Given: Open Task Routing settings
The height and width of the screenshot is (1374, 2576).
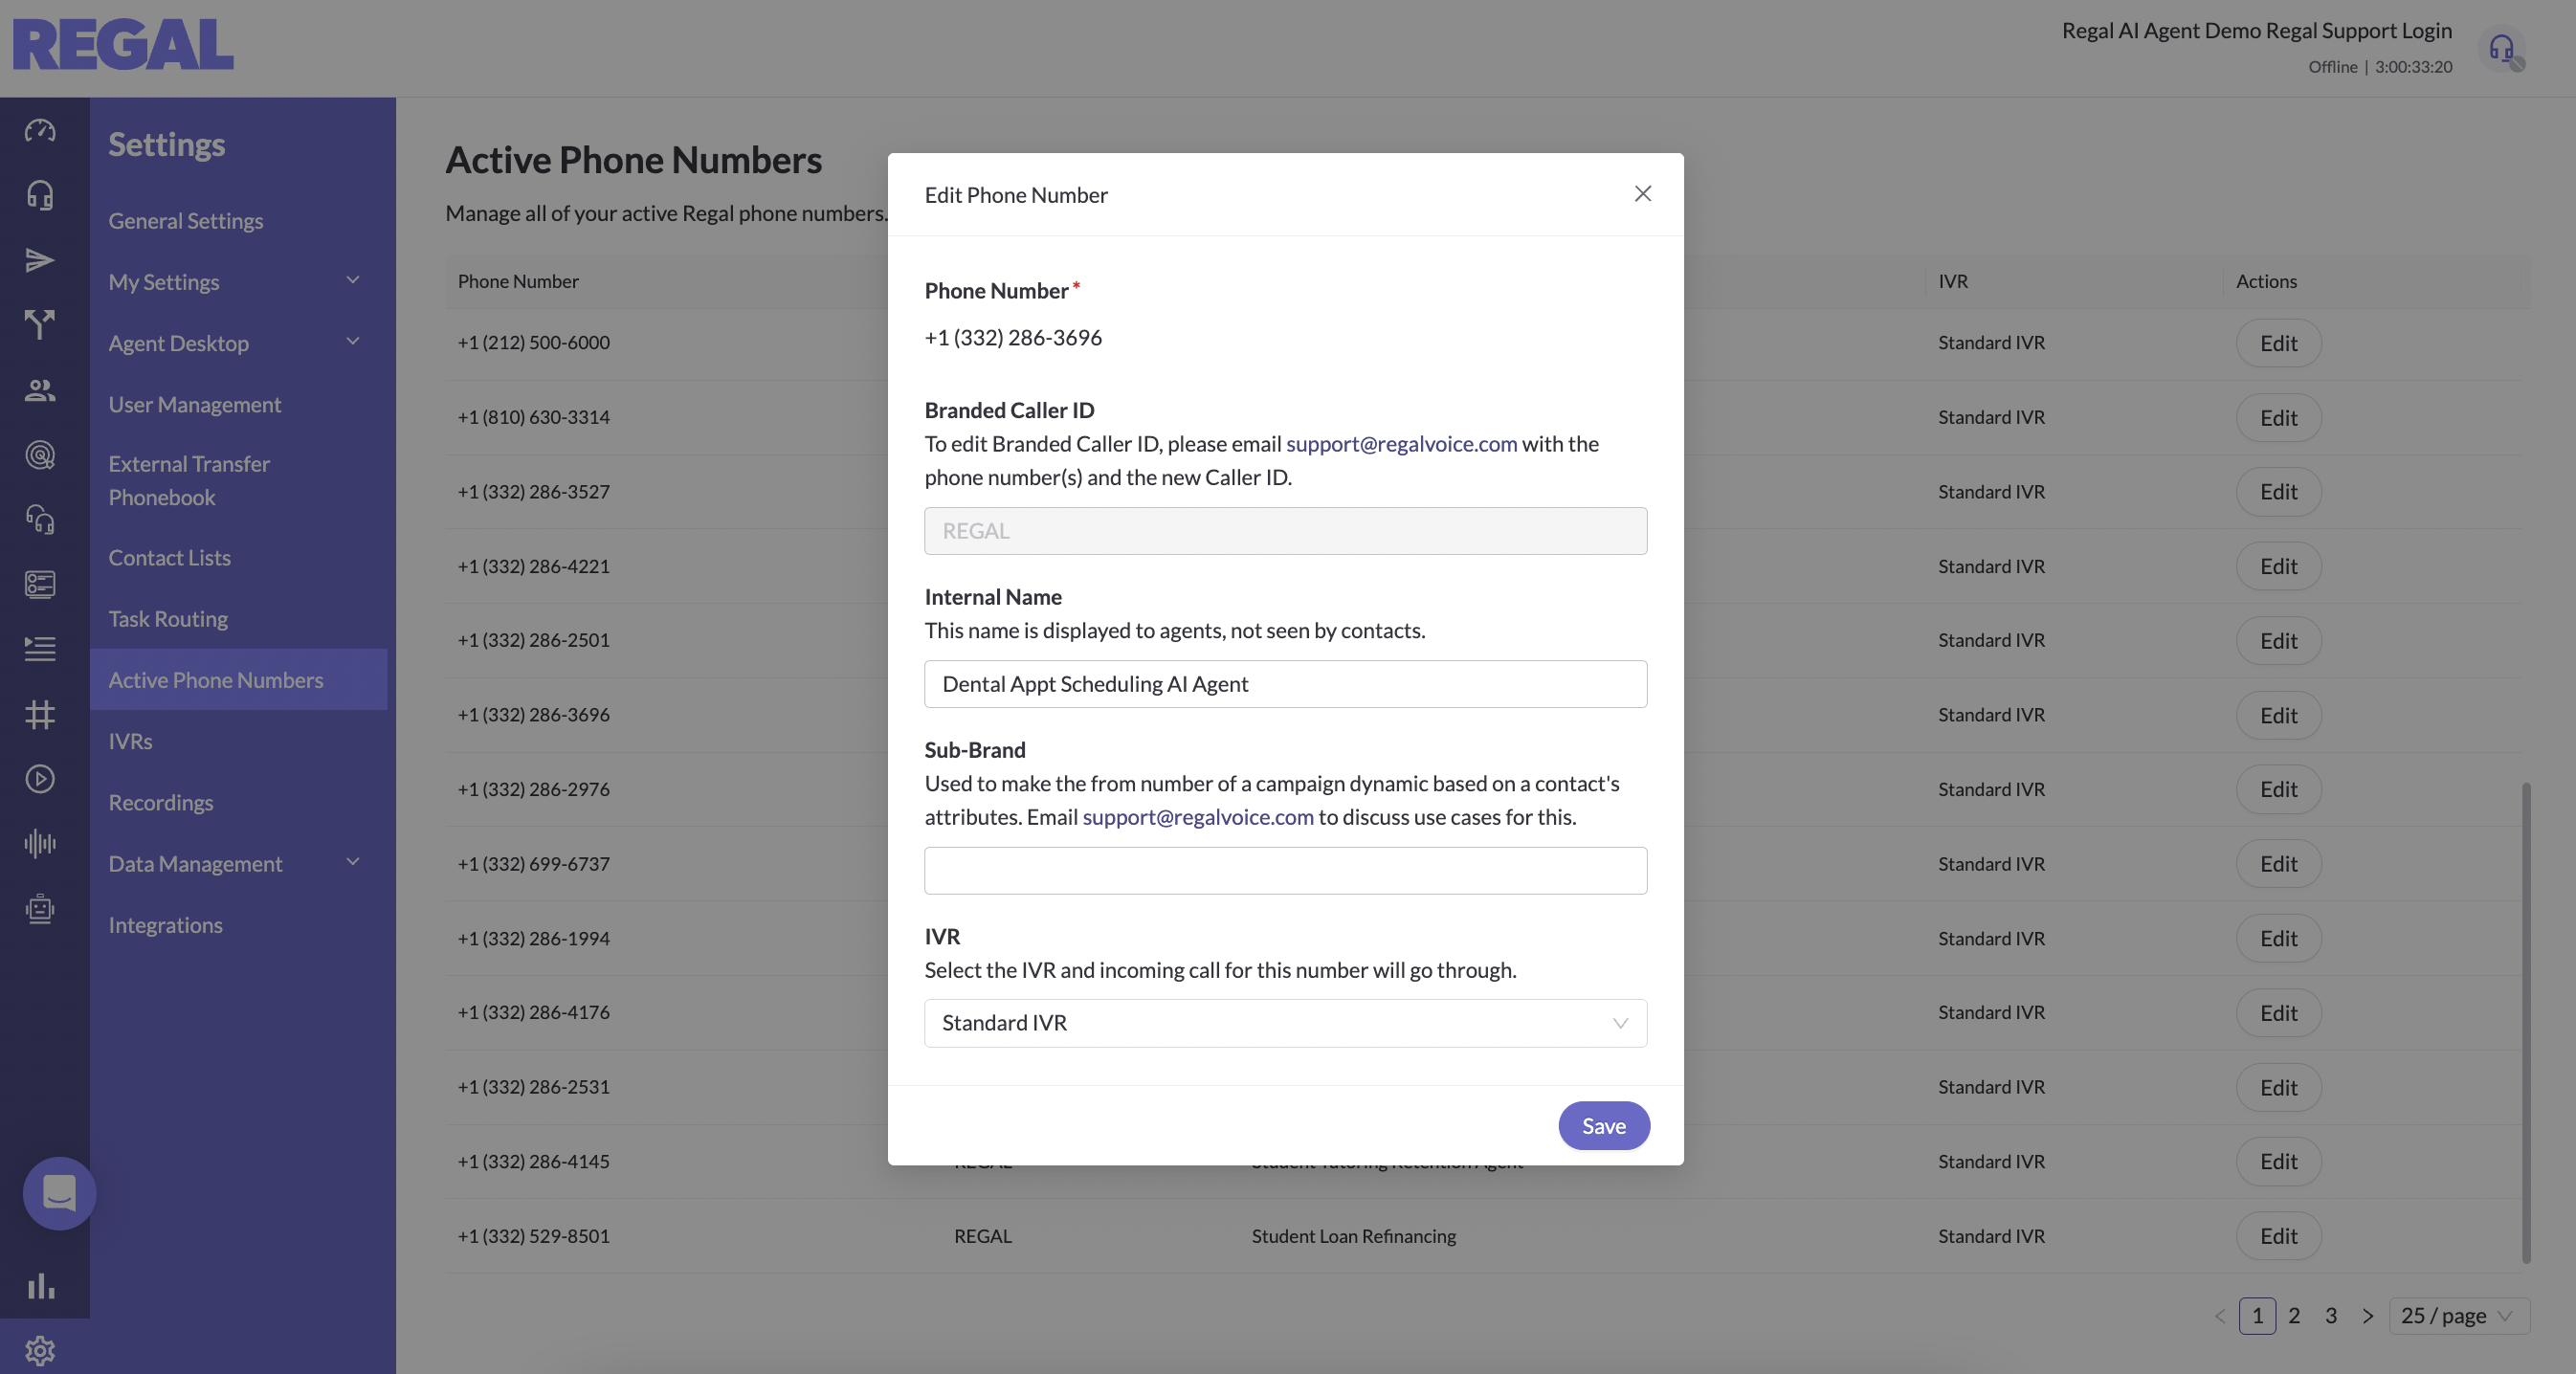Looking at the screenshot, I should [x=168, y=619].
